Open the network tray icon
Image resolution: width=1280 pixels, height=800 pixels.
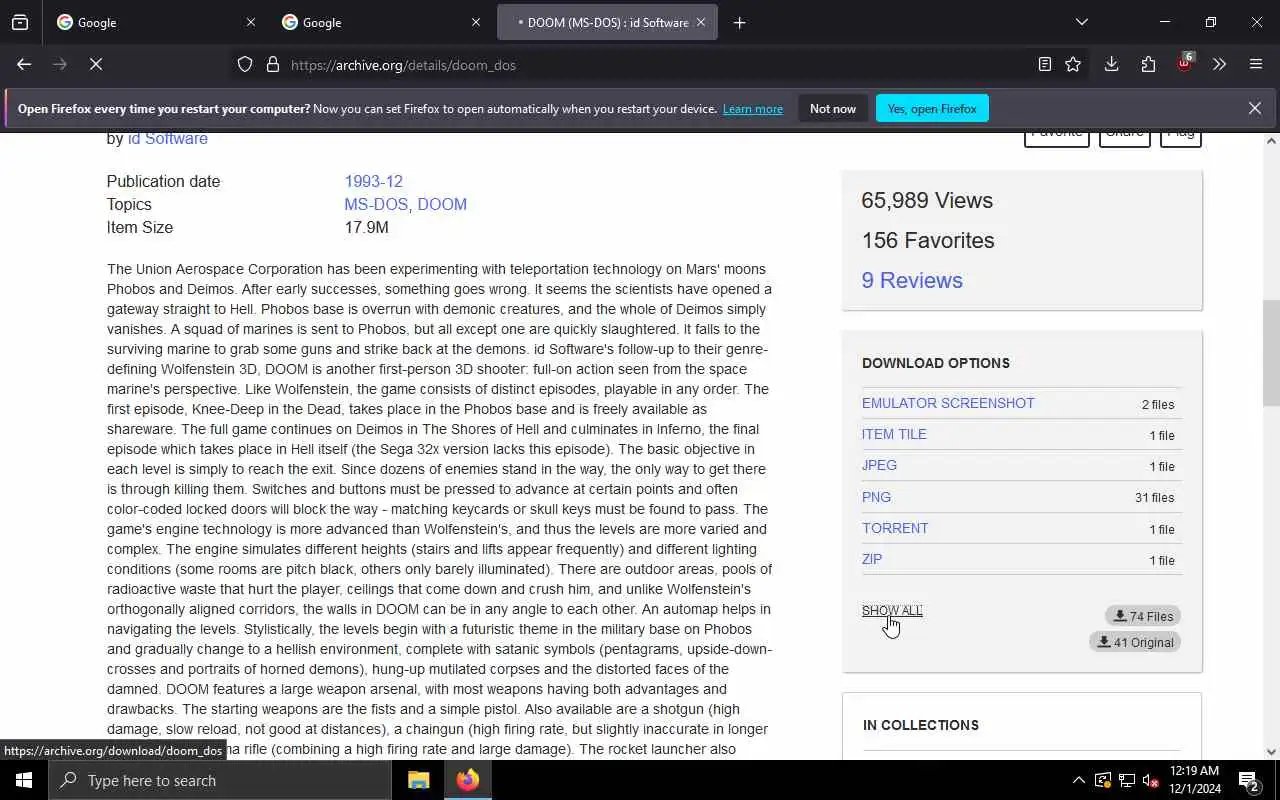point(1127,780)
